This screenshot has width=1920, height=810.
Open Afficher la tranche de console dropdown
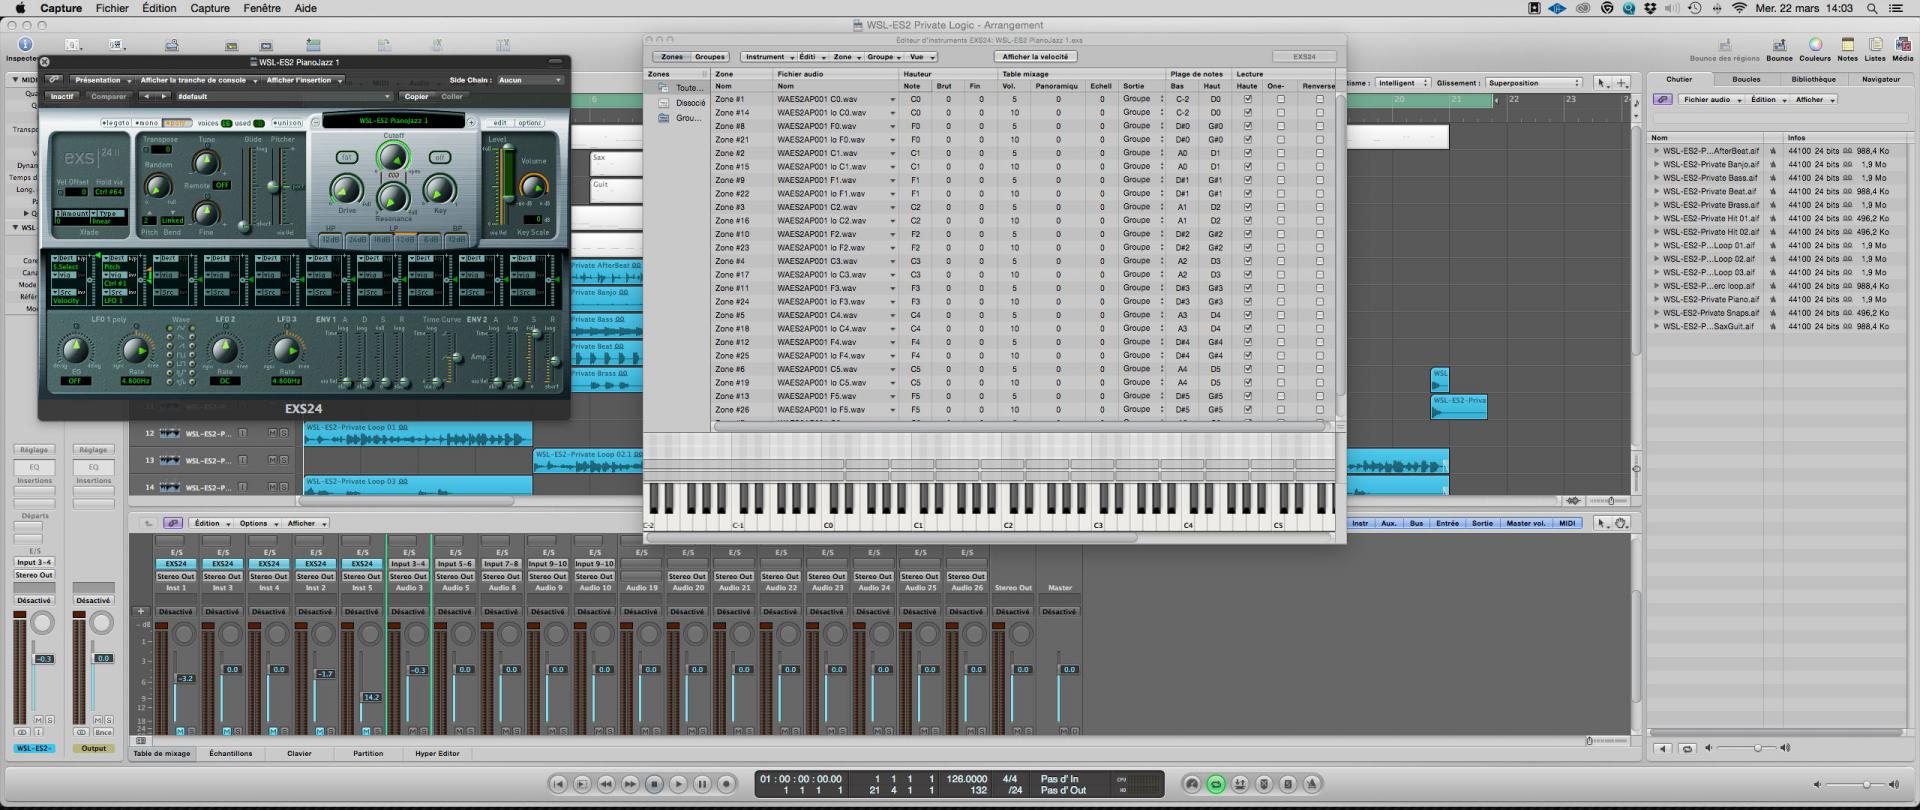[198, 80]
